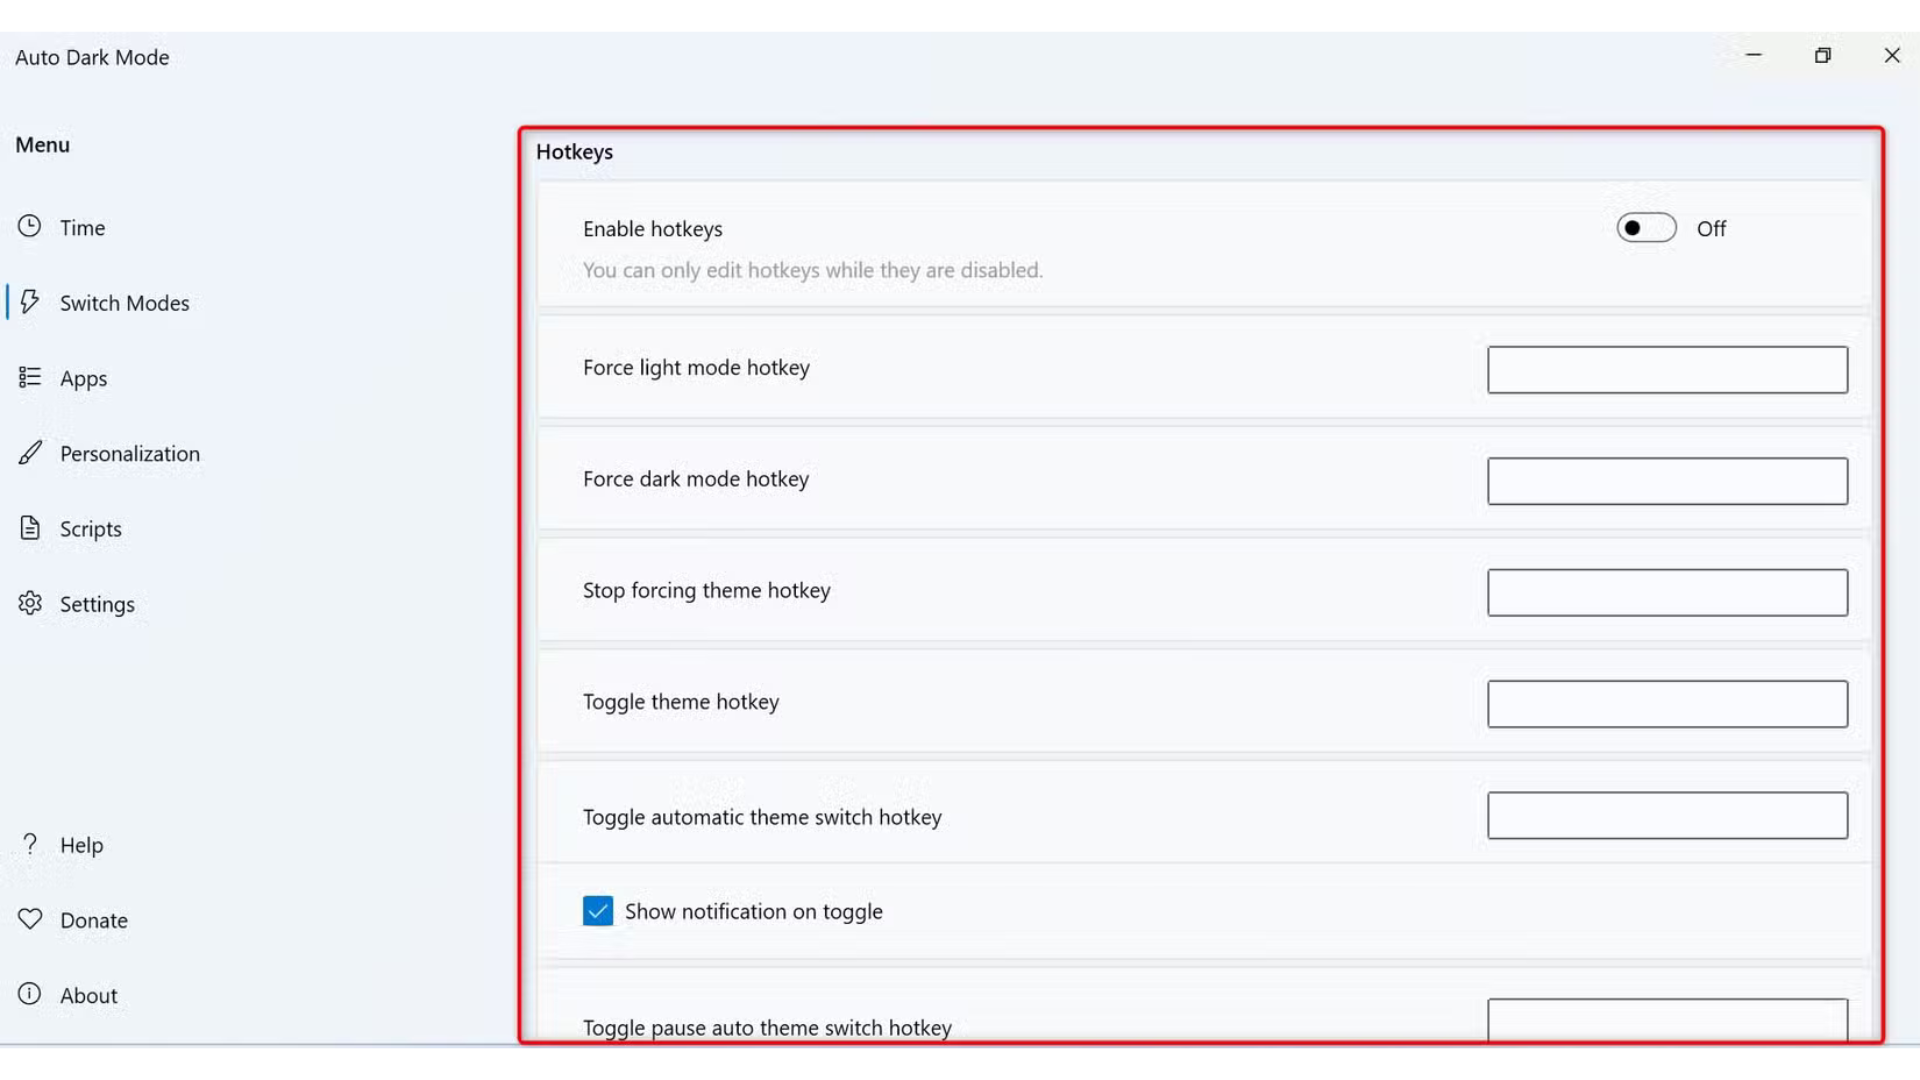1920x1080 pixels.
Task: Click the clock icon beside Time
Action: (x=30, y=226)
